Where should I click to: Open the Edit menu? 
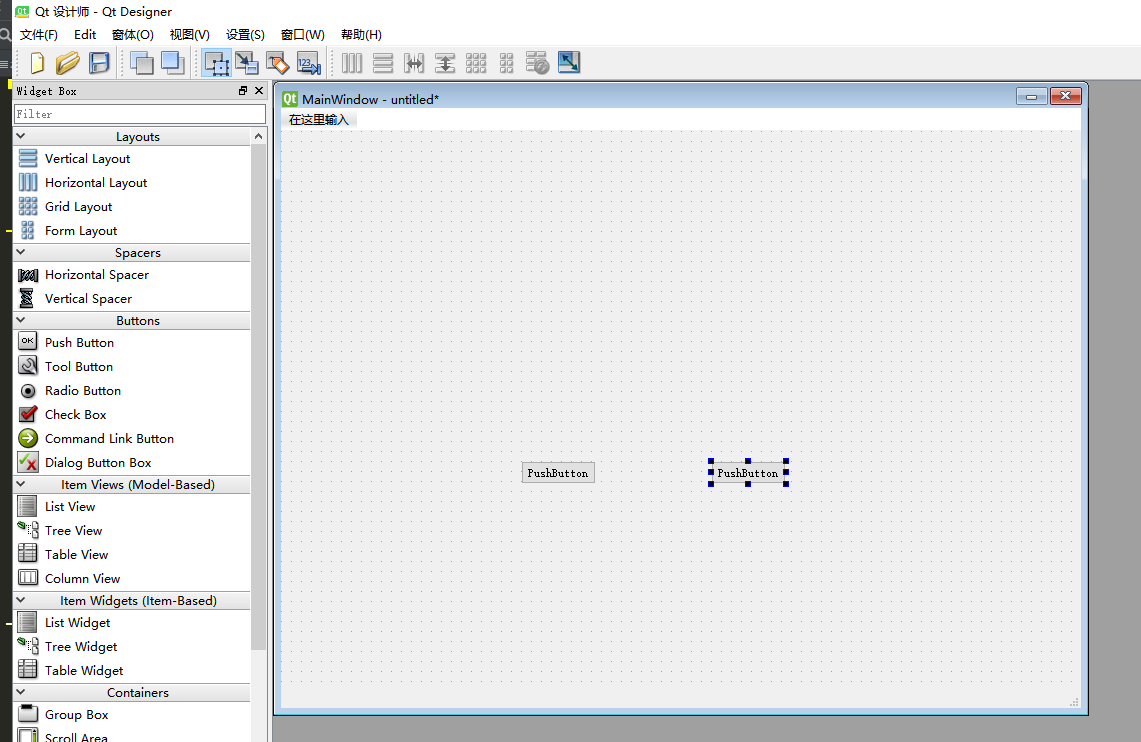[x=85, y=35]
